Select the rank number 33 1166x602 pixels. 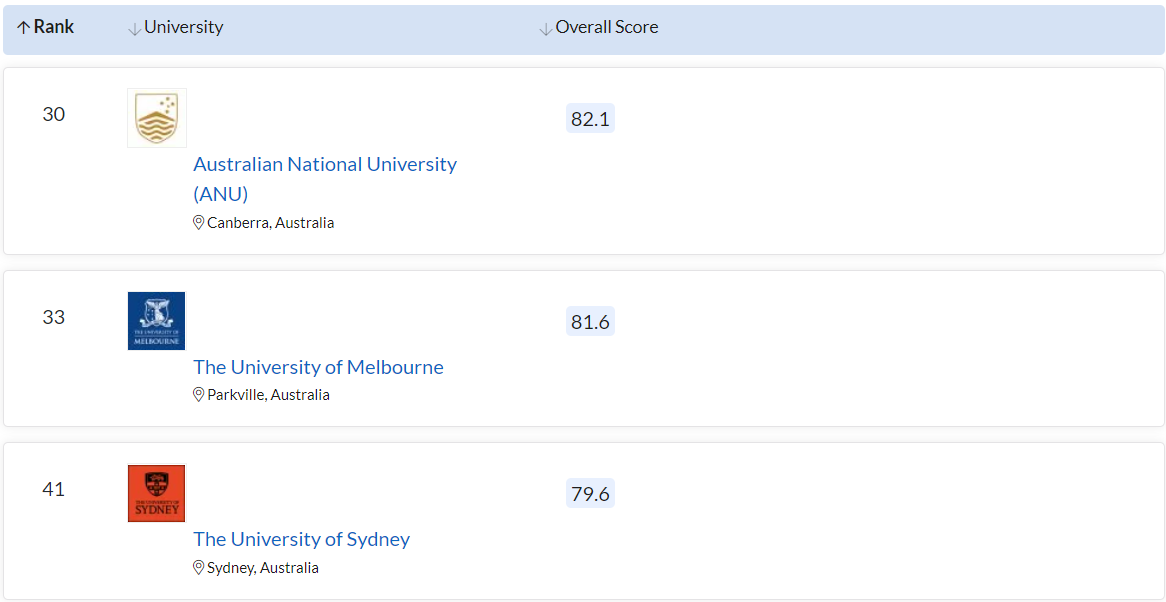point(54,317)
